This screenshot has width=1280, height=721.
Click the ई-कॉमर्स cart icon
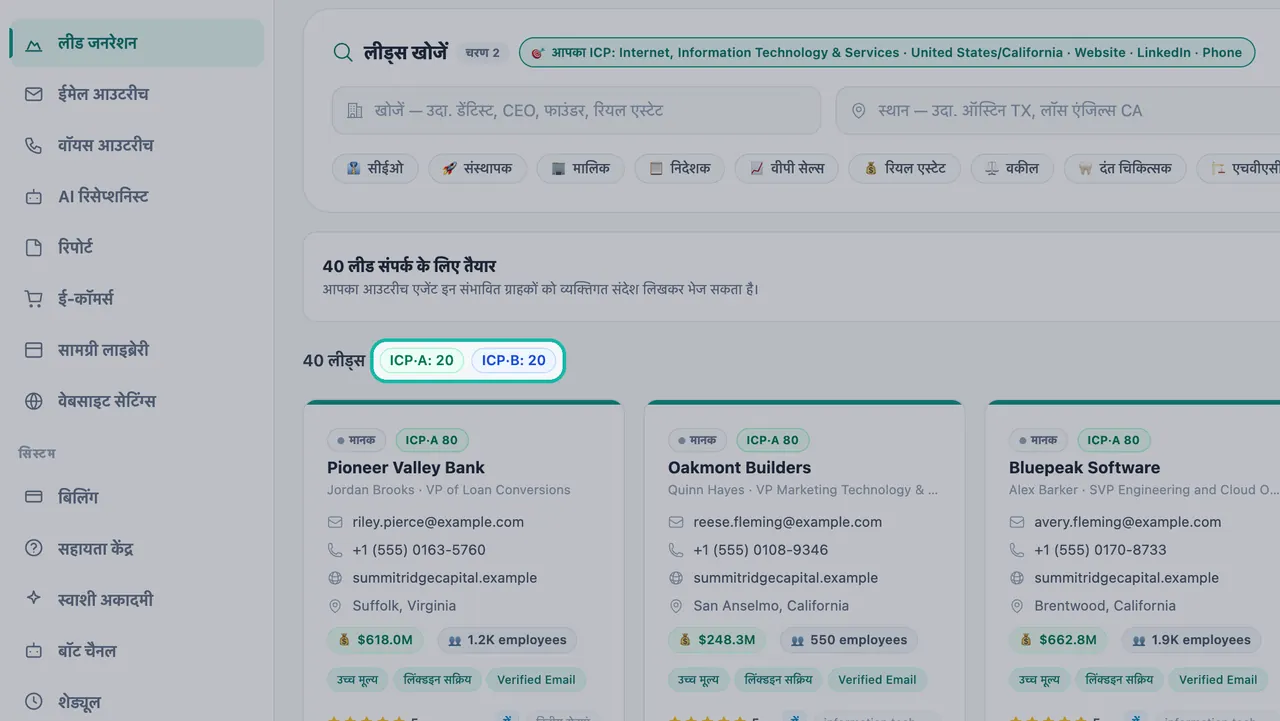(34, 299)
